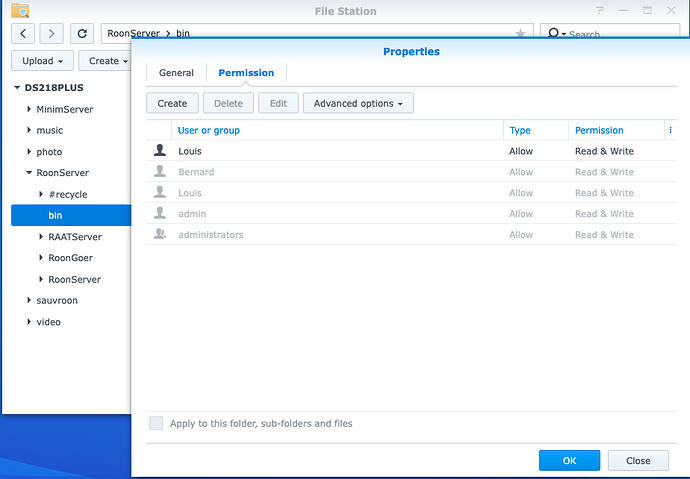Screen dimensions: 690x479
Task: Refresh the File Station folder view
Action: [82, 33]
